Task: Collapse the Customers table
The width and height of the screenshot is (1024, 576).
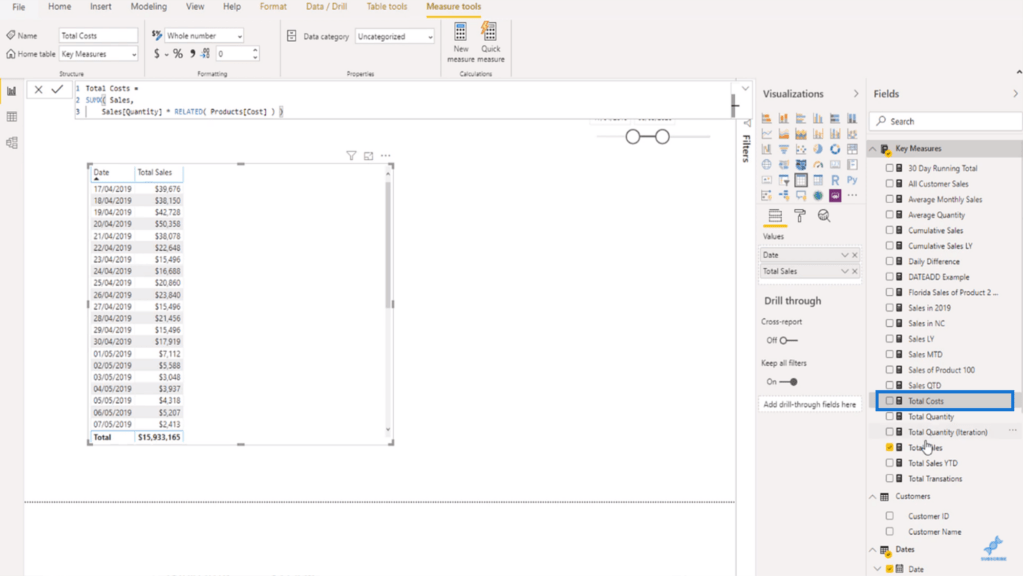Action: point(873,497)
